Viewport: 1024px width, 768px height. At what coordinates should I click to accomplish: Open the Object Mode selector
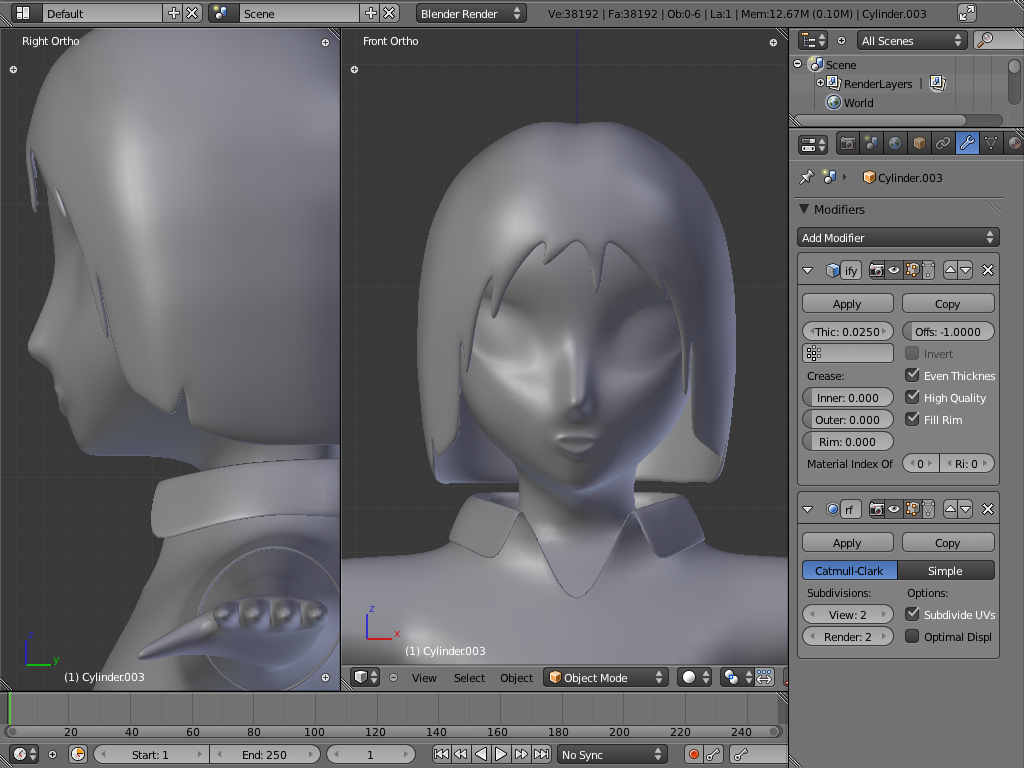coord(606,677)
